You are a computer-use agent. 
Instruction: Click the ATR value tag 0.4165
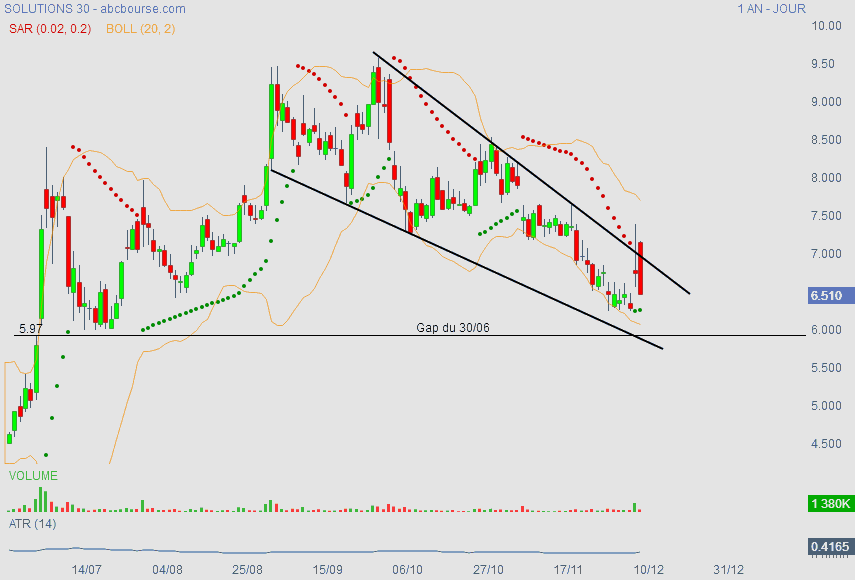(830, 546)
